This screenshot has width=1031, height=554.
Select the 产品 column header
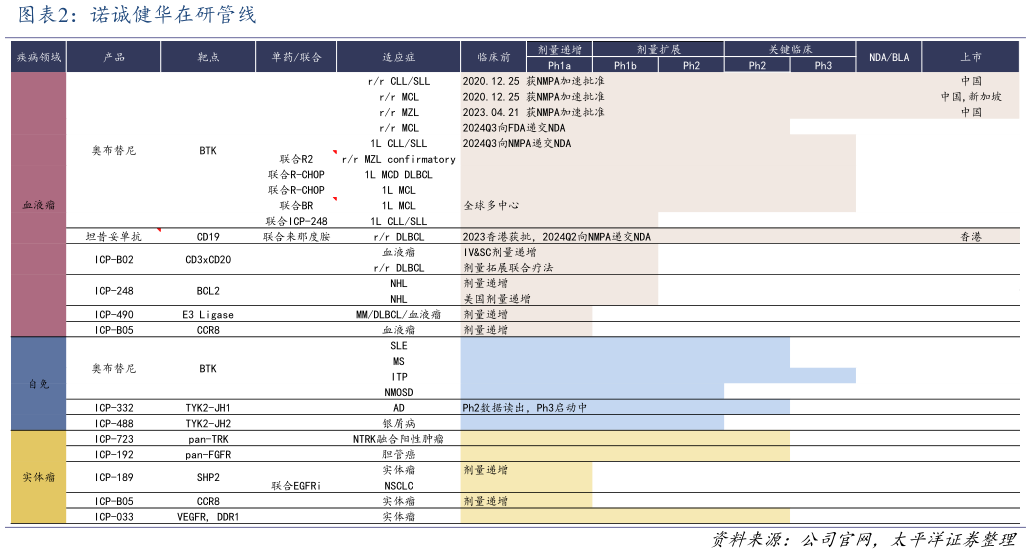pos(114,57)
